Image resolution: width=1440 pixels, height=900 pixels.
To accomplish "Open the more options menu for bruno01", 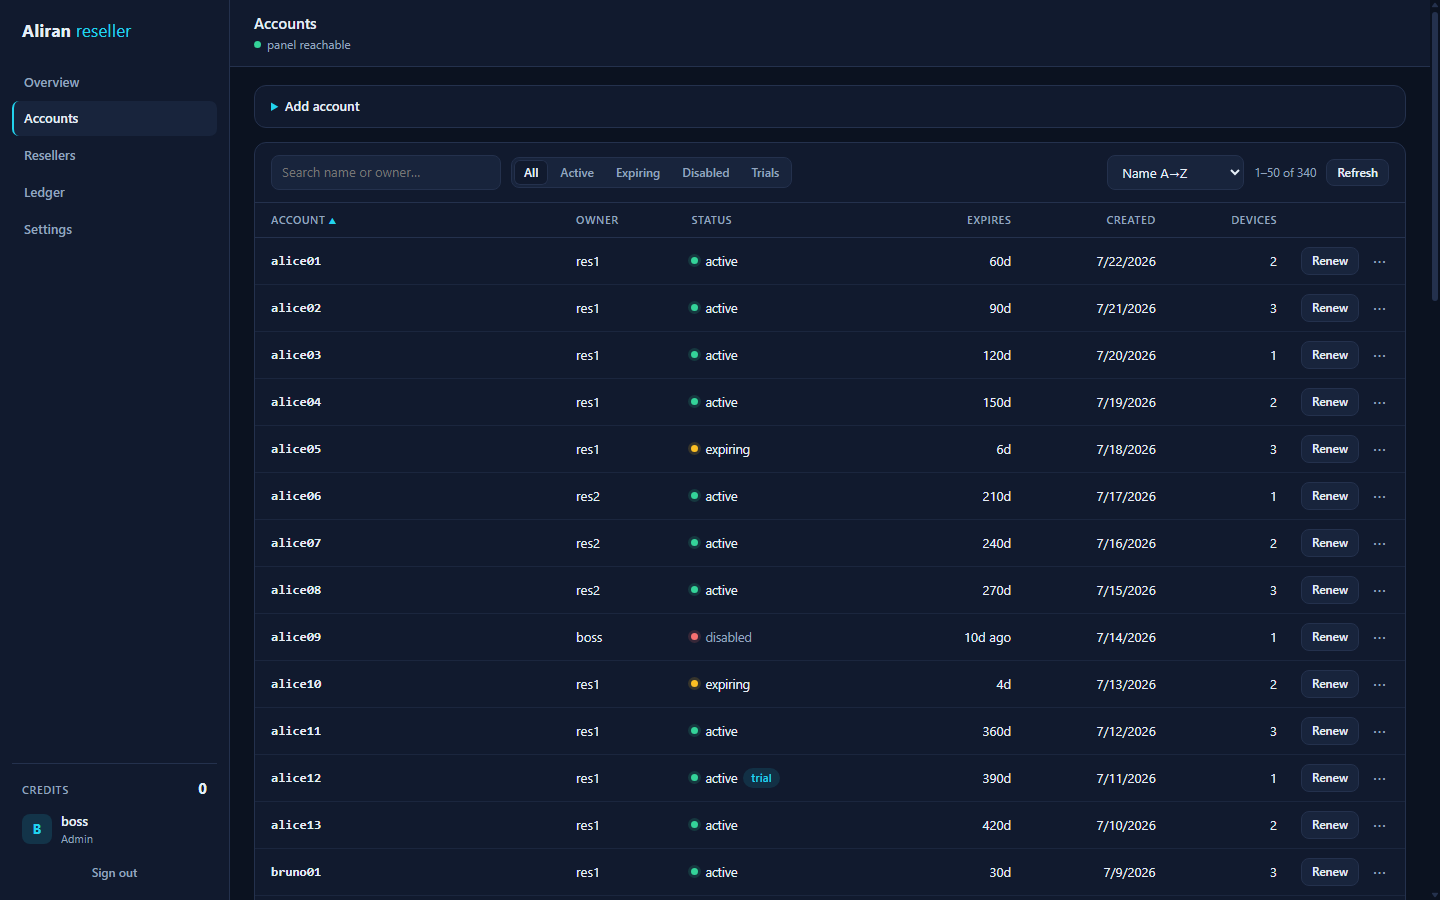I will (x=1380, y=872).
